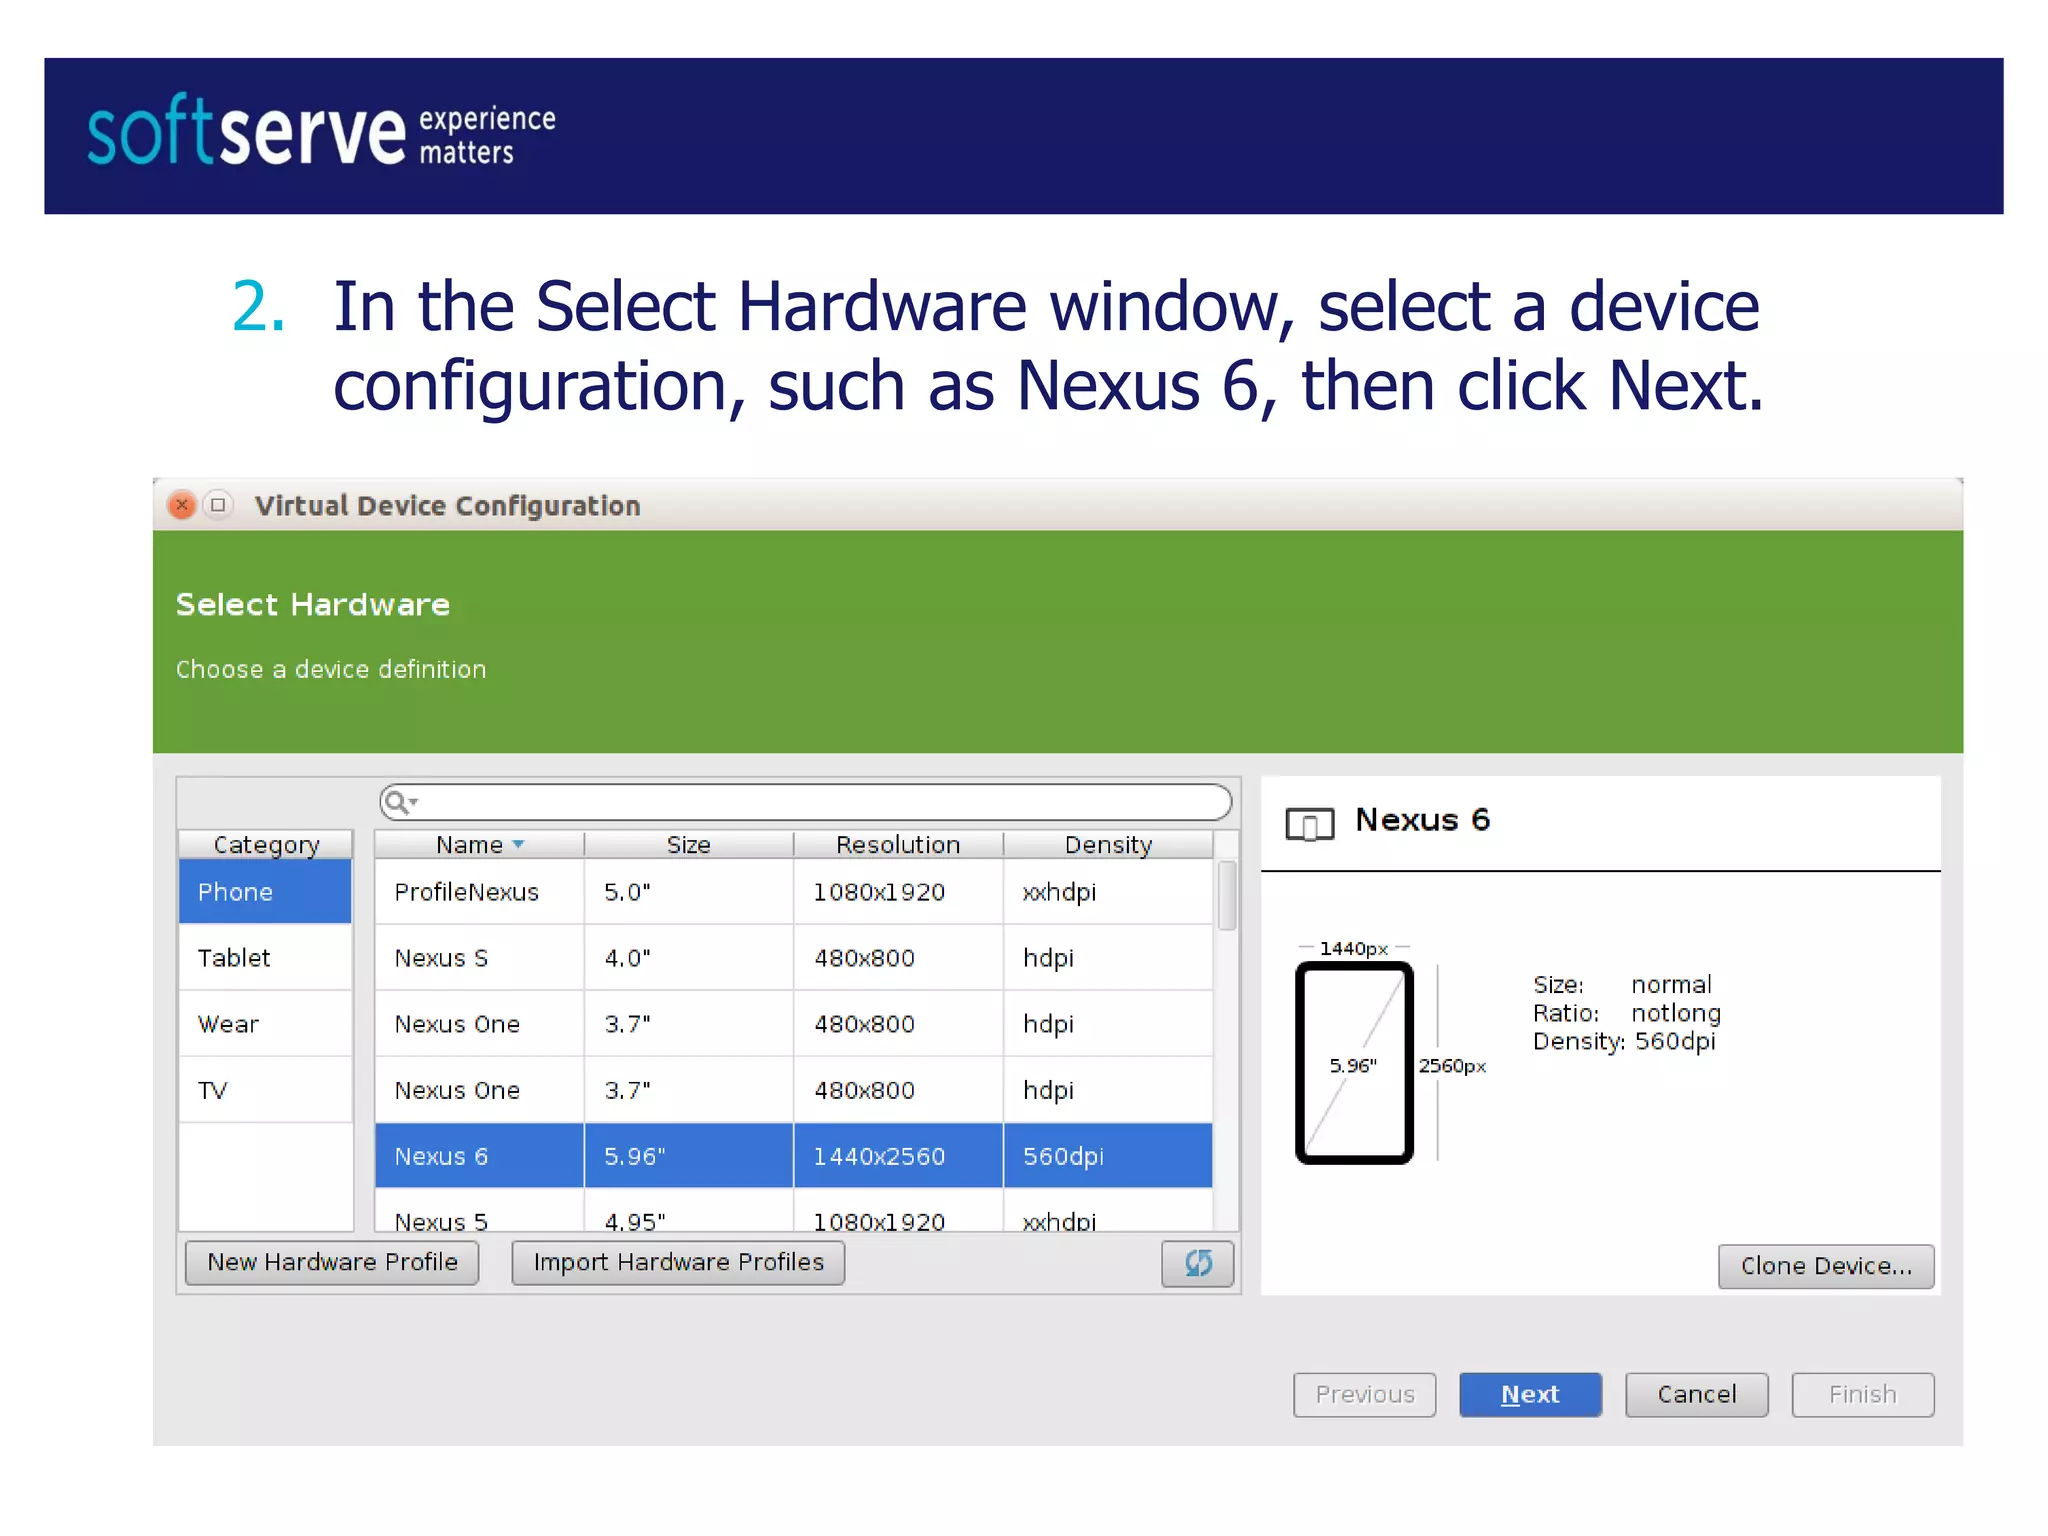The image size is (2048, 1536).
Task: Click the Cancel button
Action: tap(1696, 1394)
